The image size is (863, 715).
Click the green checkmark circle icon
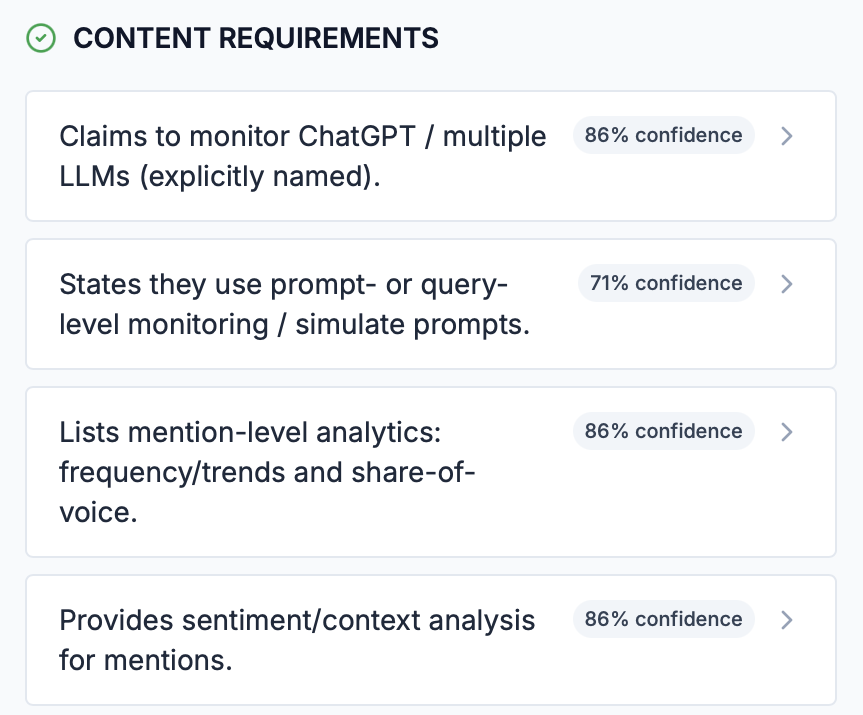tap(41, 38)
